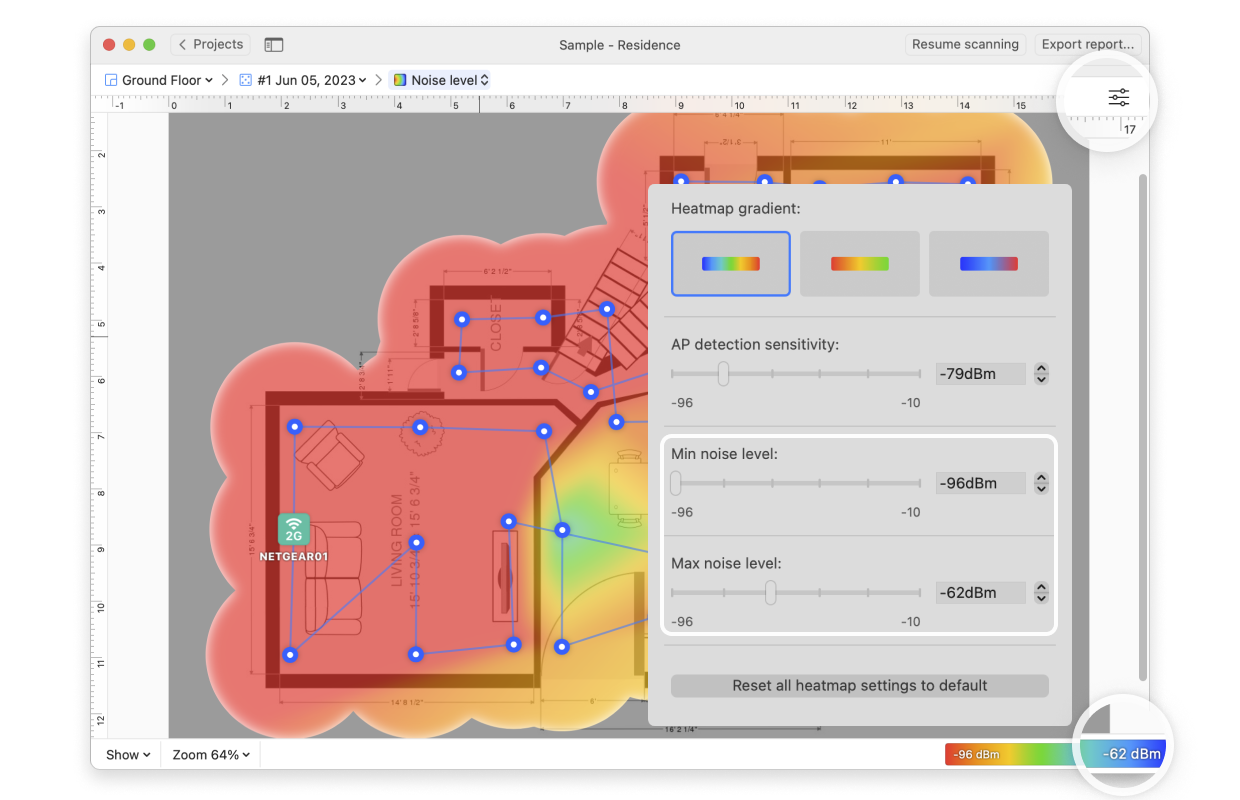The image size is (1240, 800).
Task: Click the Sample - Residence window title
Action: click(x=620, y=45)
